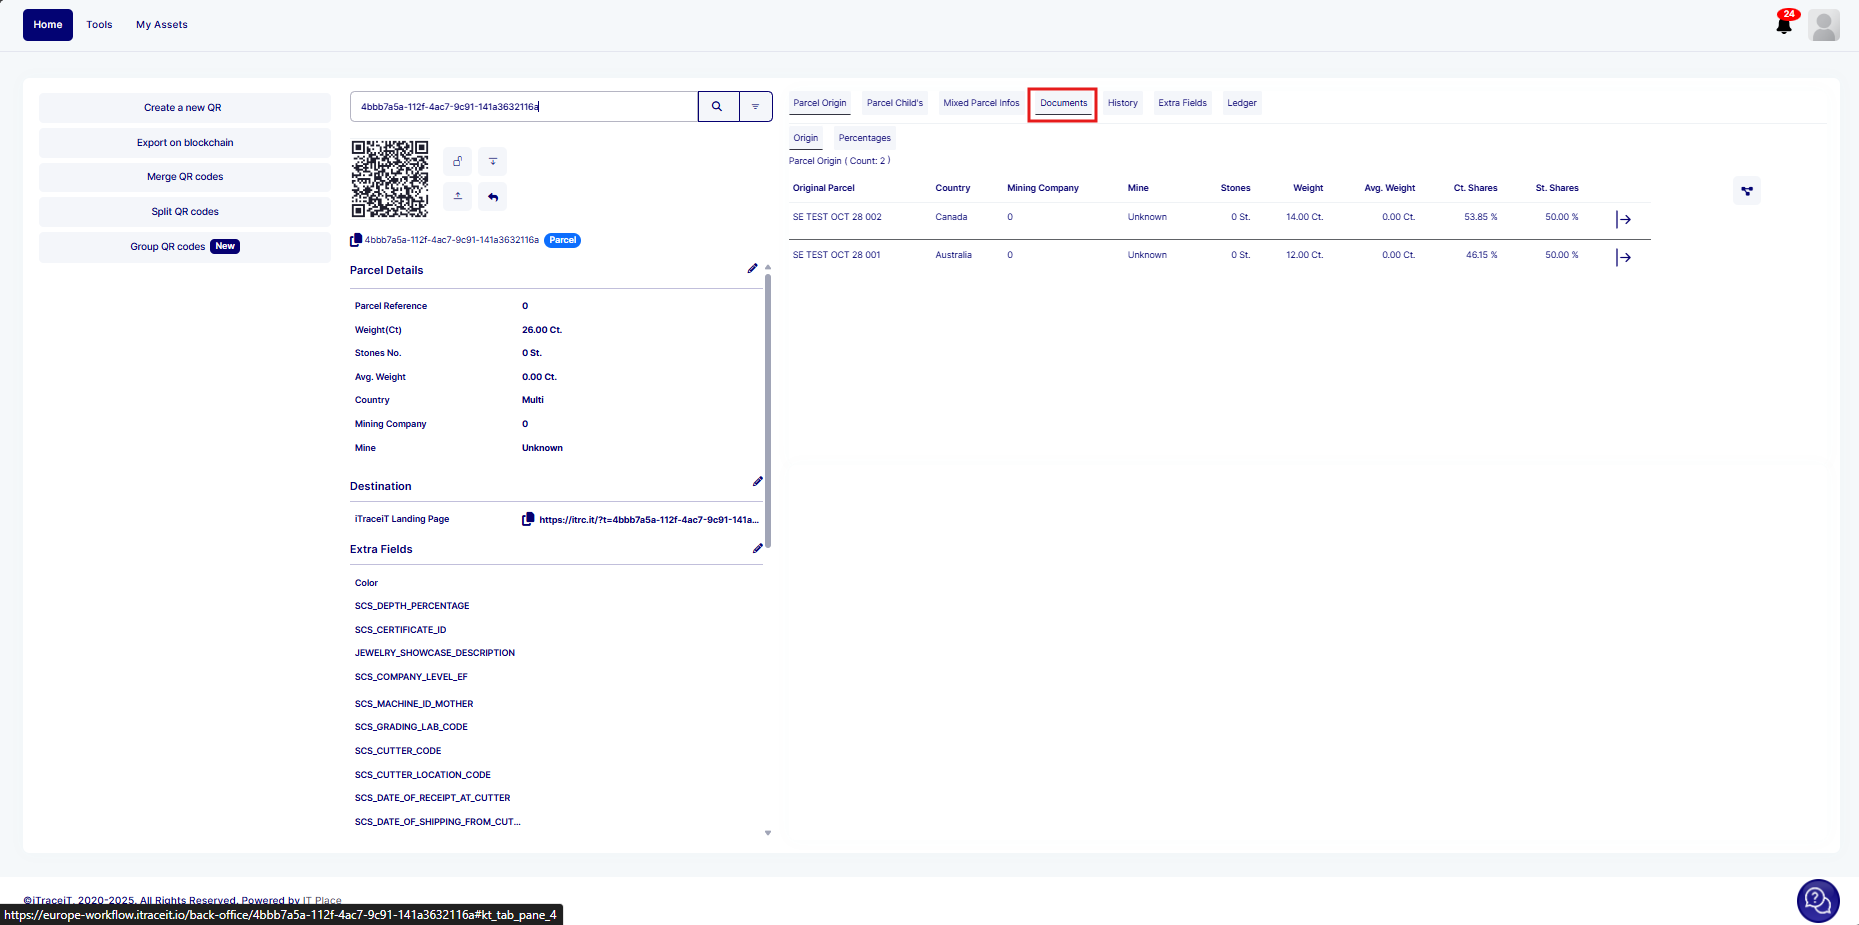Click the QR code search input field
Screen dimensions: 1859x925
pyautogui.click(x=523, y=106)
